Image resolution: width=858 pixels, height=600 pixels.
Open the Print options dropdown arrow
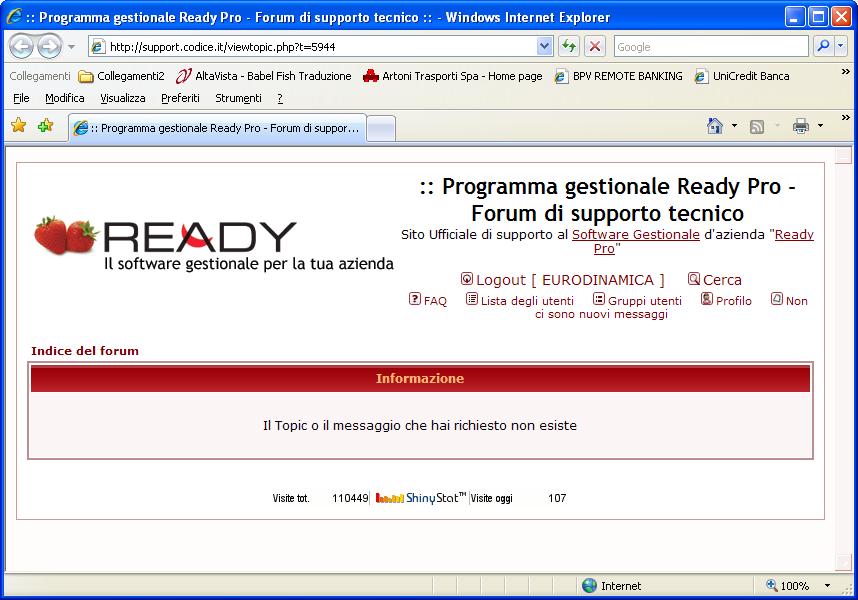pos(820,126)
